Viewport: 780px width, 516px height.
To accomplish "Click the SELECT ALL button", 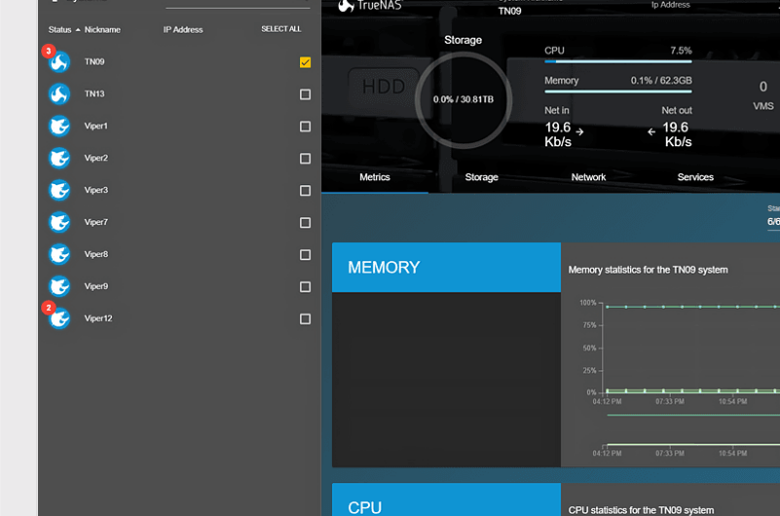I will [281, 29].
